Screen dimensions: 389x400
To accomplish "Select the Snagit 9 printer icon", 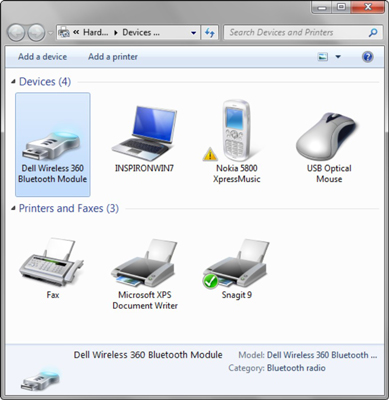I will [236, 263].
